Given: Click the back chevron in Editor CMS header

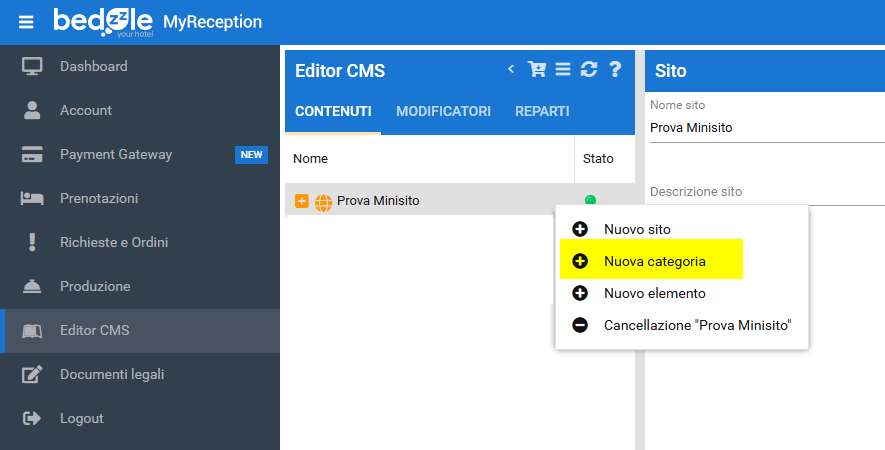Looking at the screenshot, I should pyautogui.click(x=511, y=70).
